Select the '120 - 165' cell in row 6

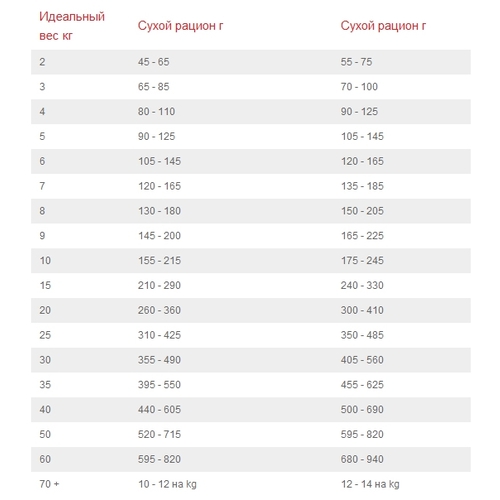coord(362,161)
